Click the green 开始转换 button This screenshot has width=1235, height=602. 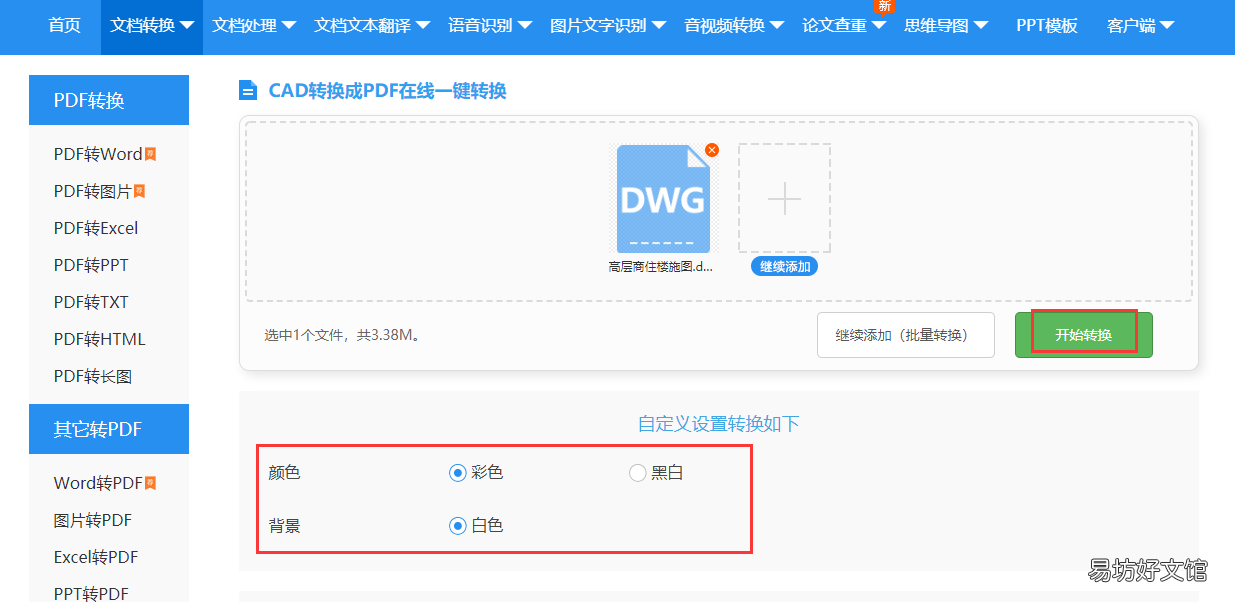click(x=1084, y=335)
